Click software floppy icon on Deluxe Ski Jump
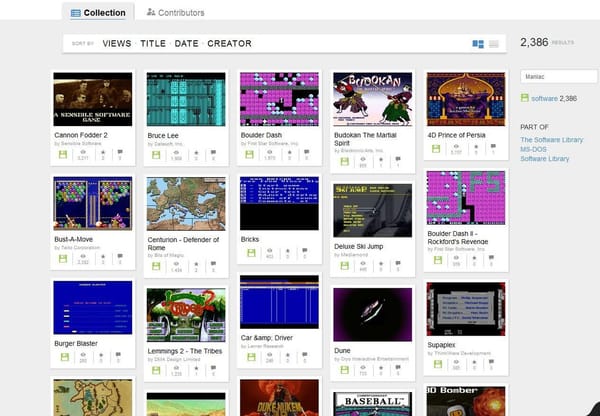Image resolution: width=600 pixels, height=416 pixels. click(345, 265)
